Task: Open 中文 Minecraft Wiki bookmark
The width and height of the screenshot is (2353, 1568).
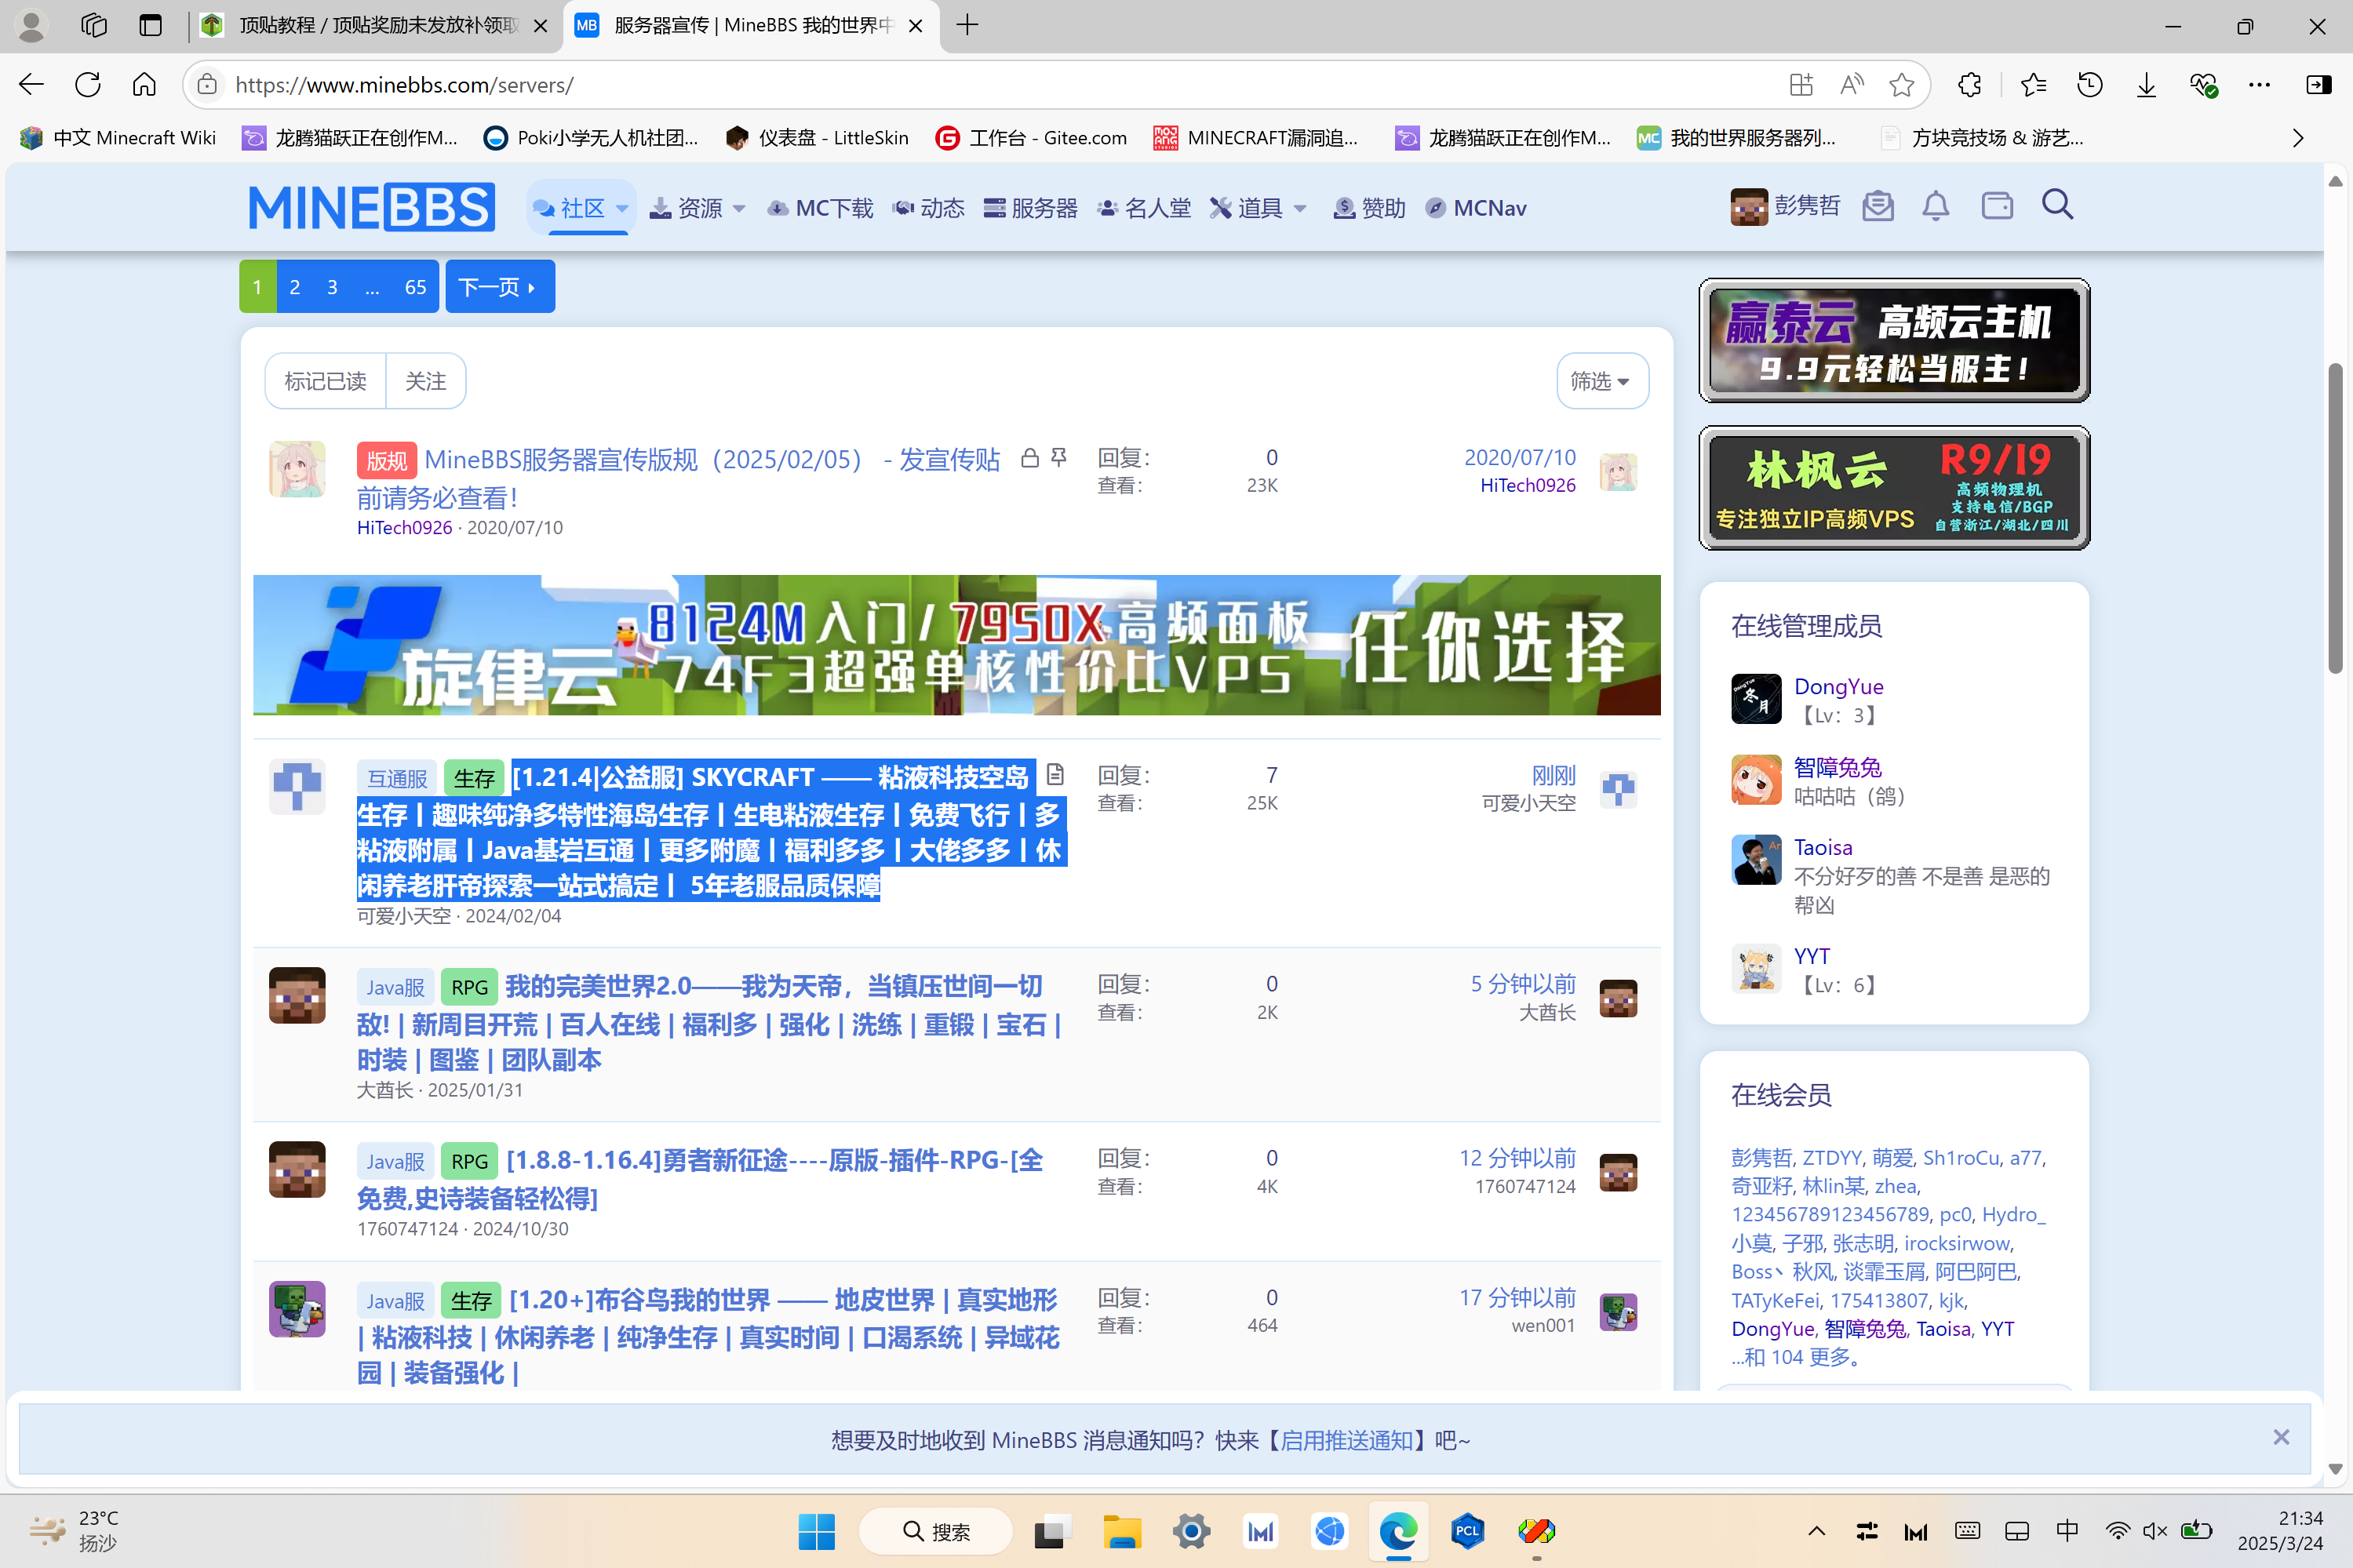Action: pos(118,138)
